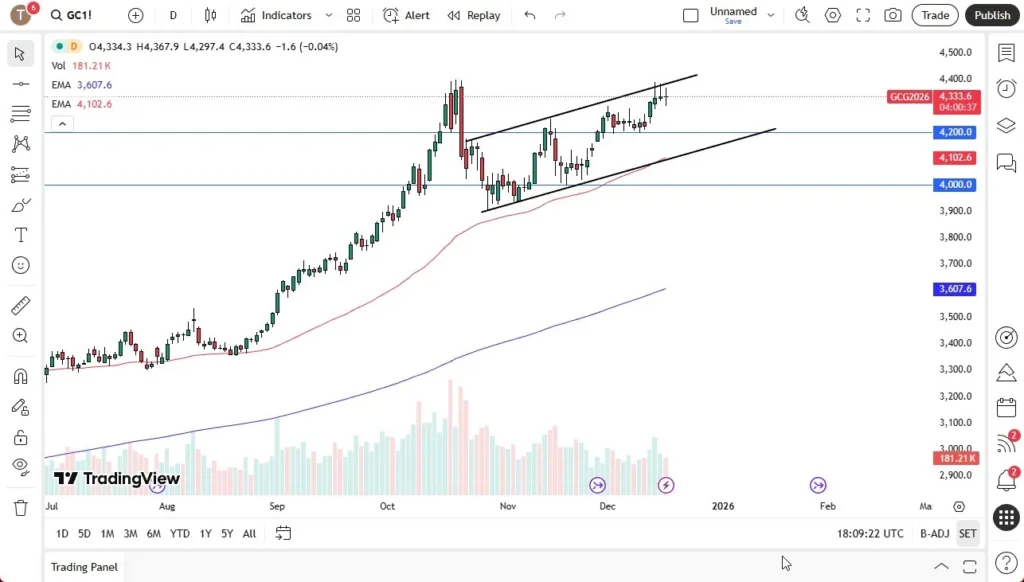The image size is (1024, 582).
Task: Open the Object Tree panel on right sidebar
Action: pyautogui.click(x=1006, y=126)
